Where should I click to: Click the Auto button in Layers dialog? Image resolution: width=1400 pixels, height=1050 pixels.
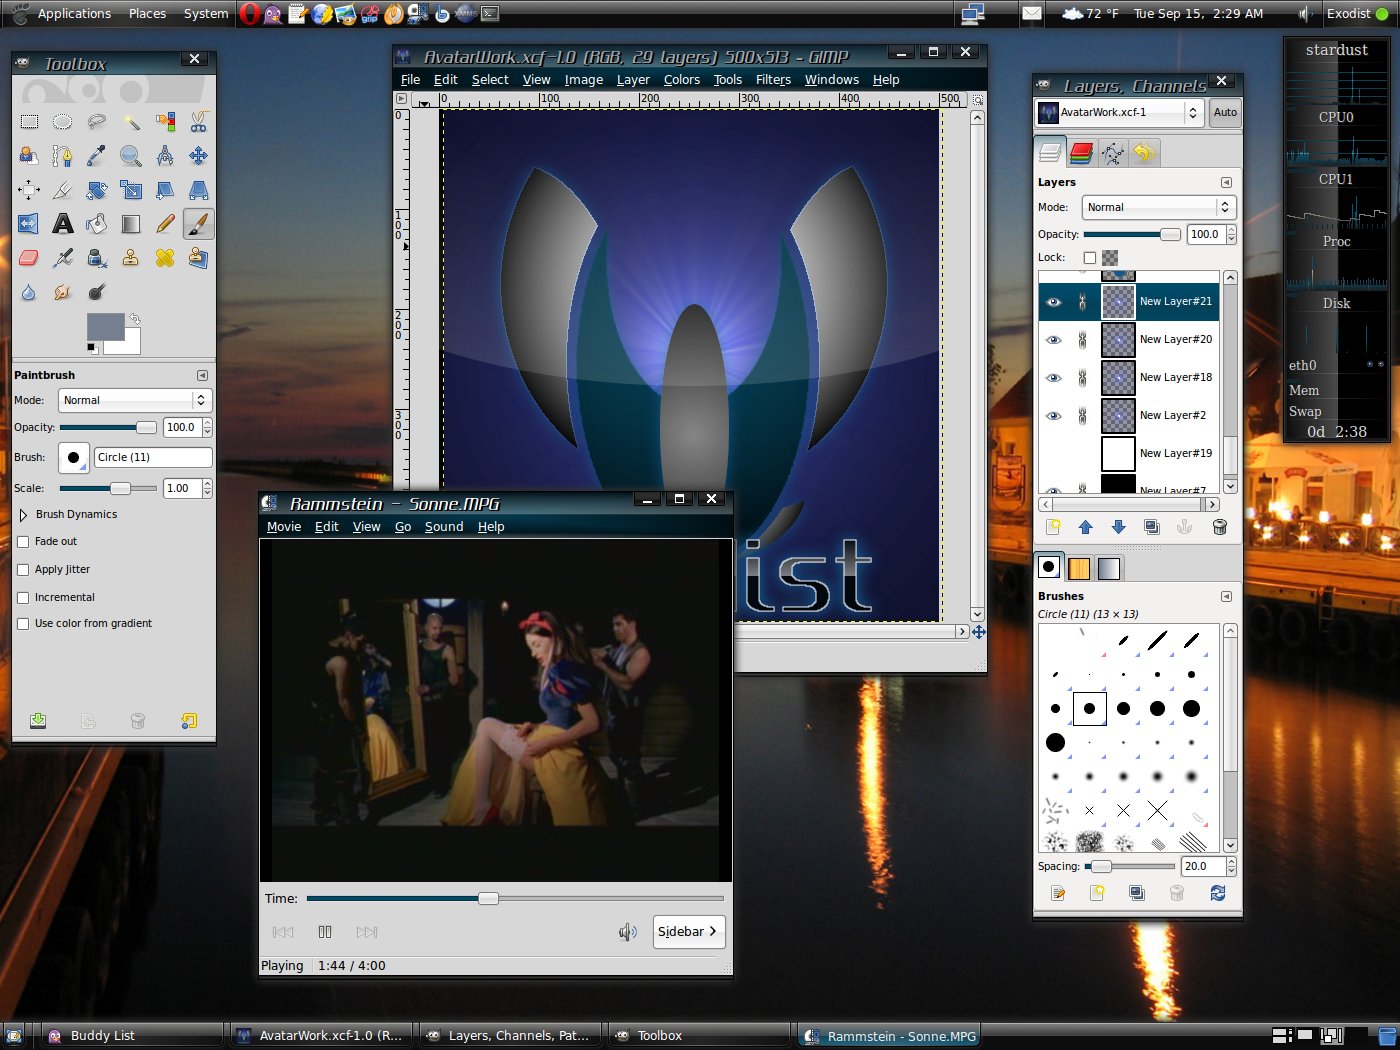1225,113
